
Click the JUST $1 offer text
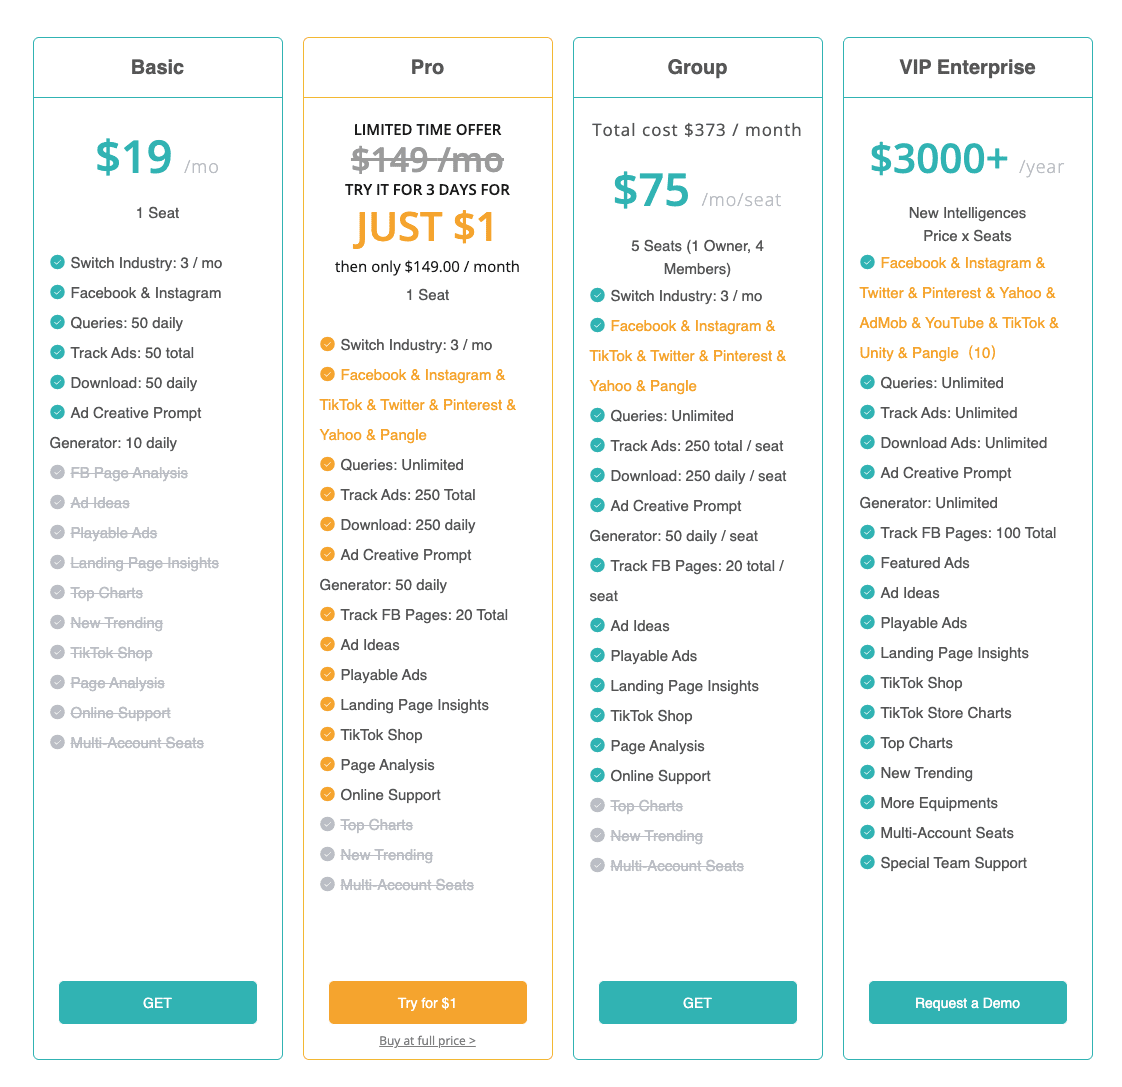click(x=426, y=227)
